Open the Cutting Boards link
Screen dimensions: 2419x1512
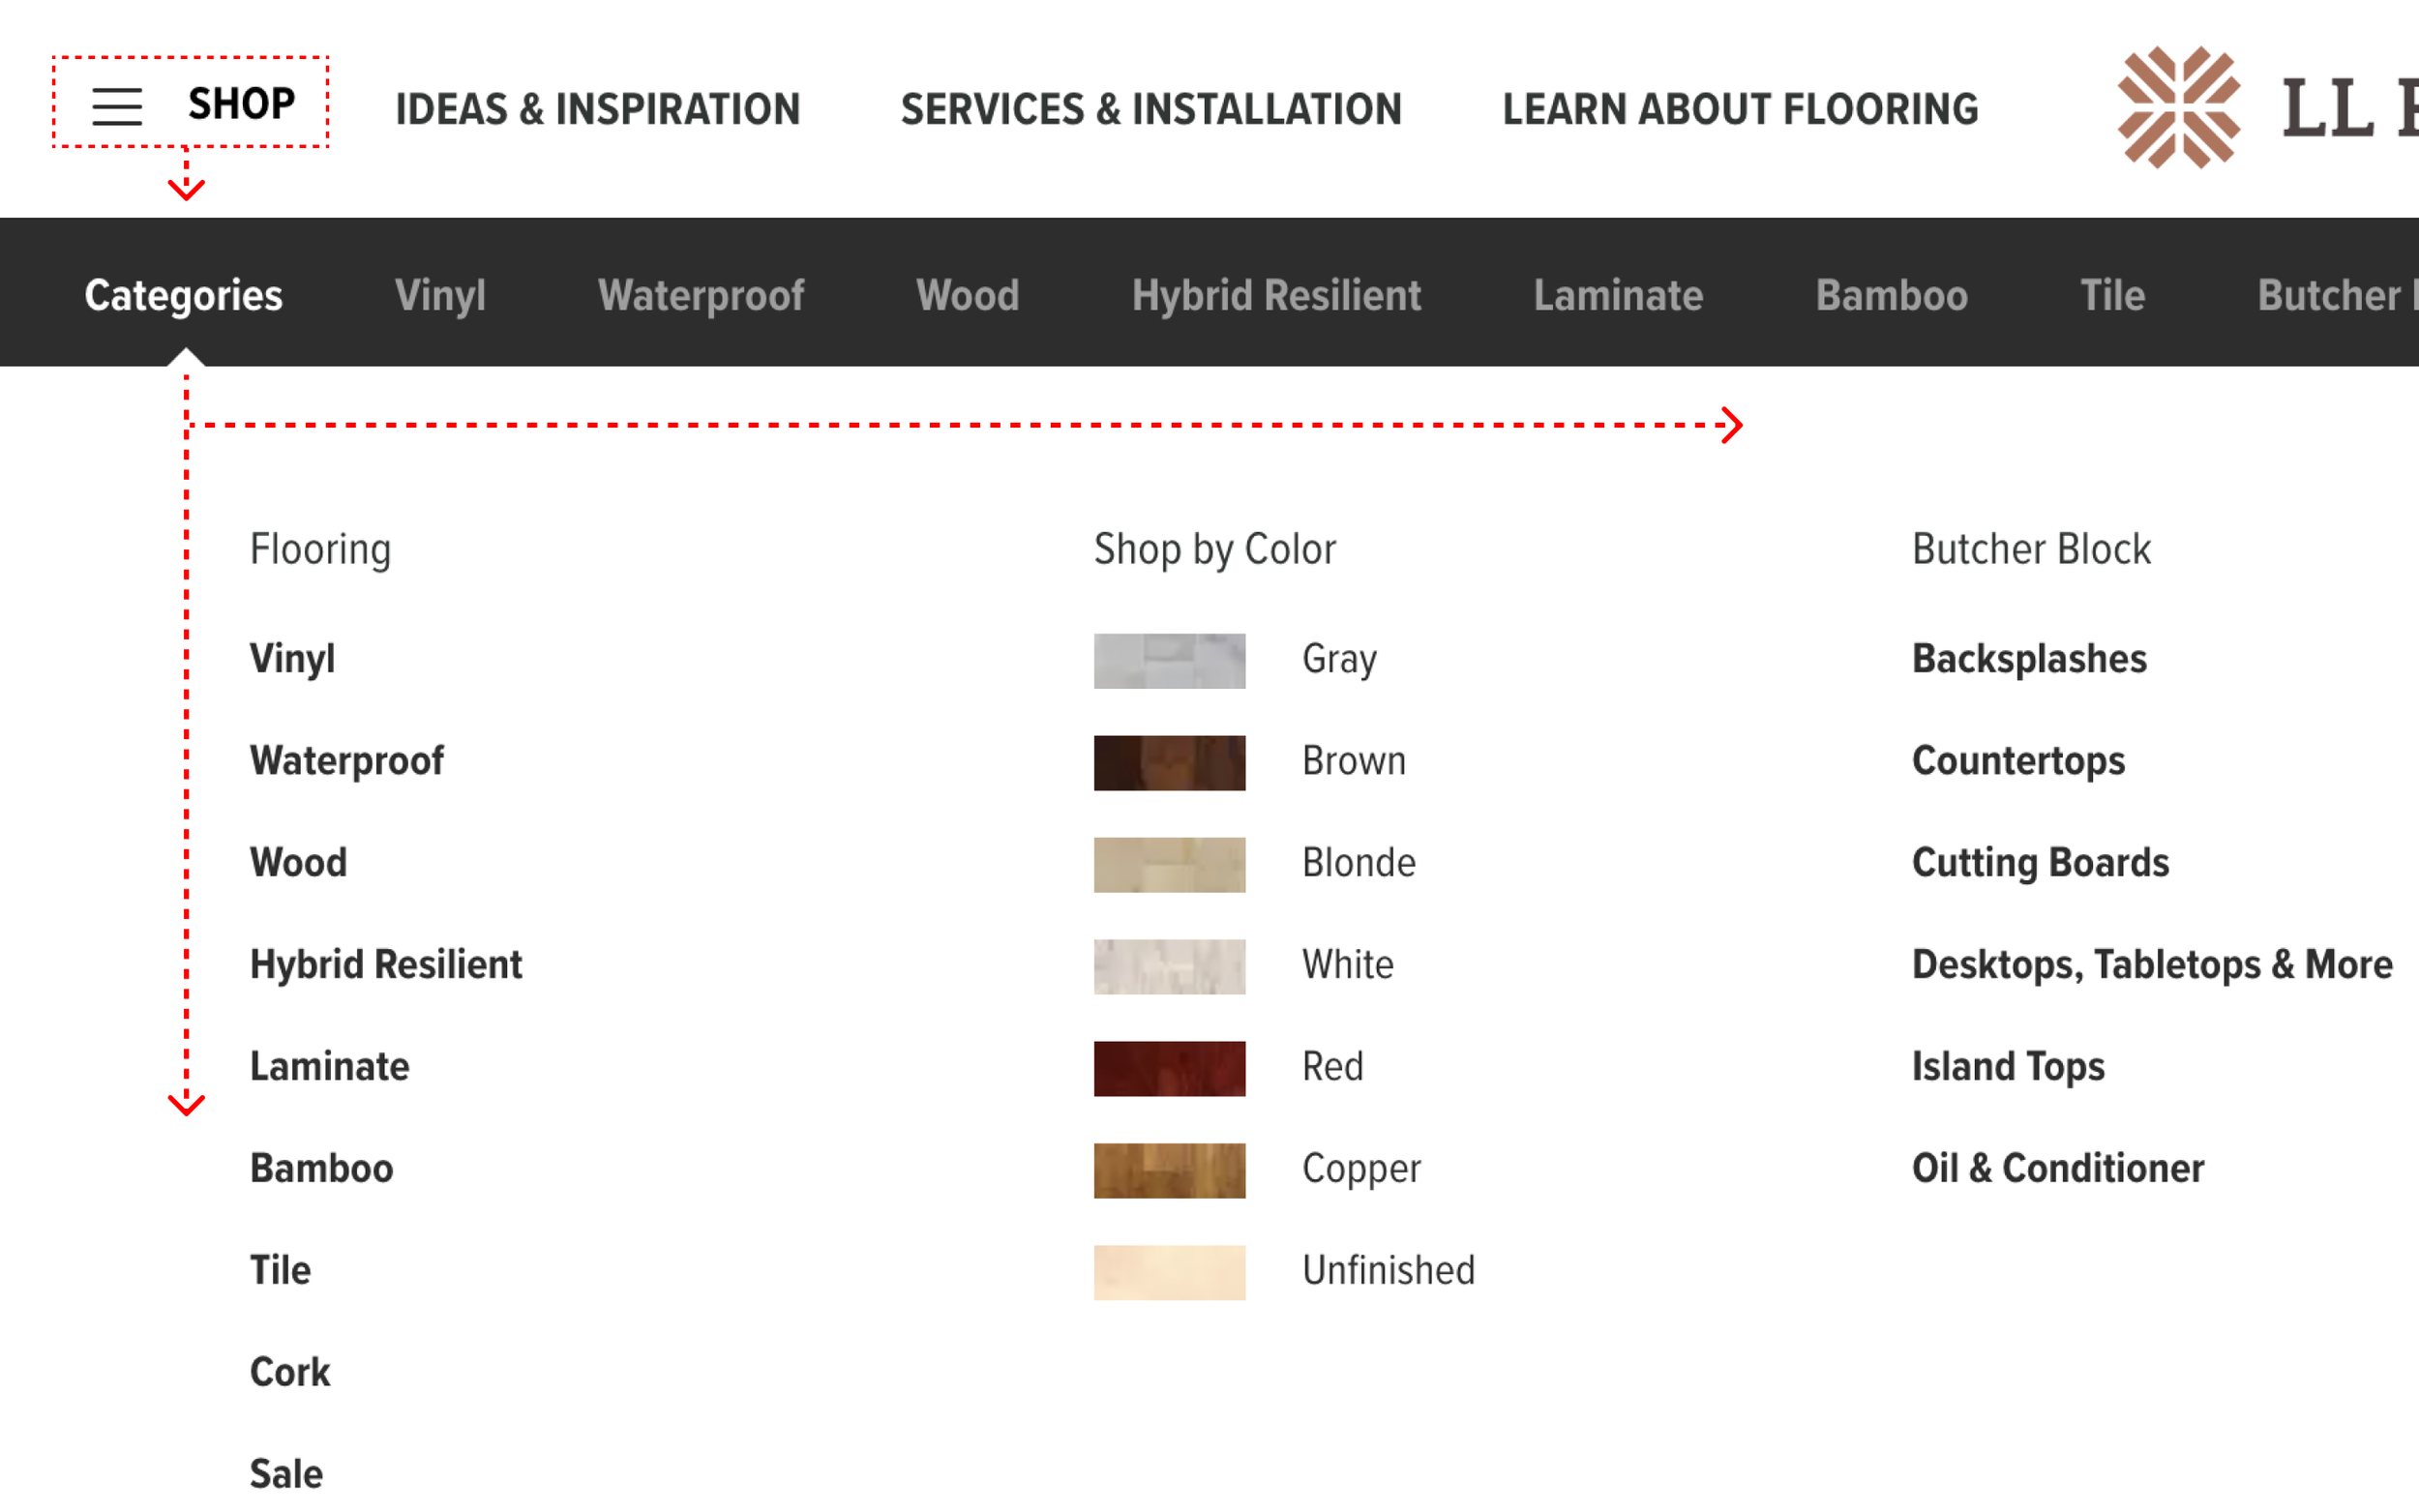click(2040, 863)
